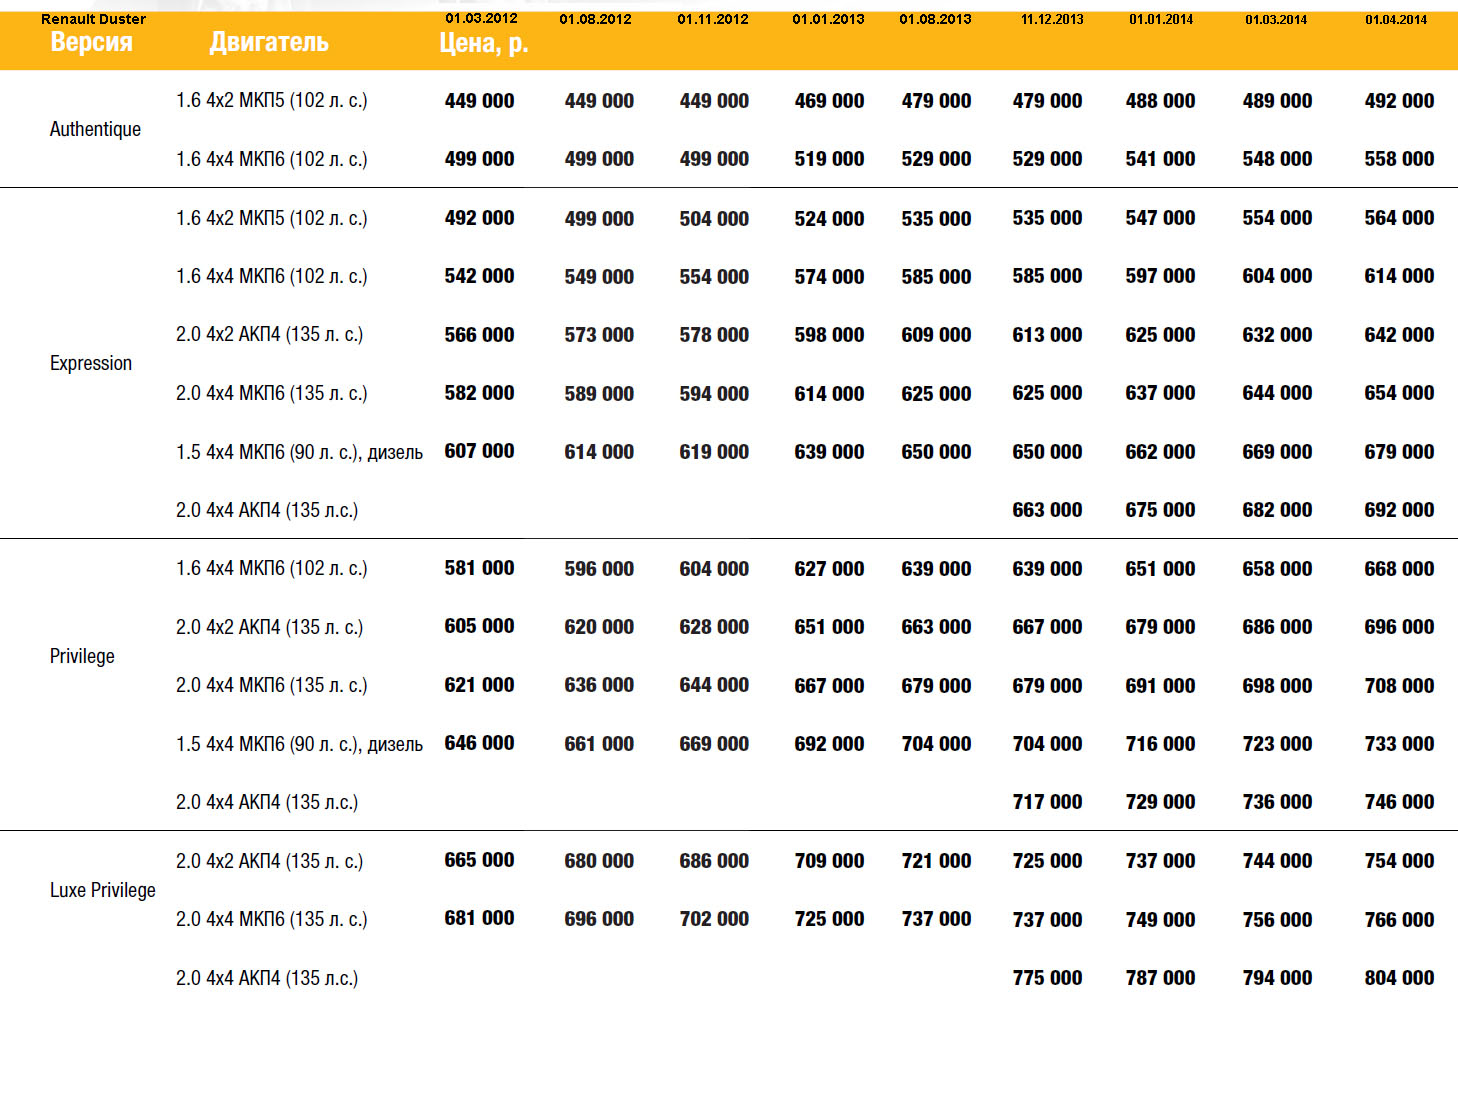
Task: Click price 519 000 in Authentique 4x4 row
Action: tap(829, 159)
